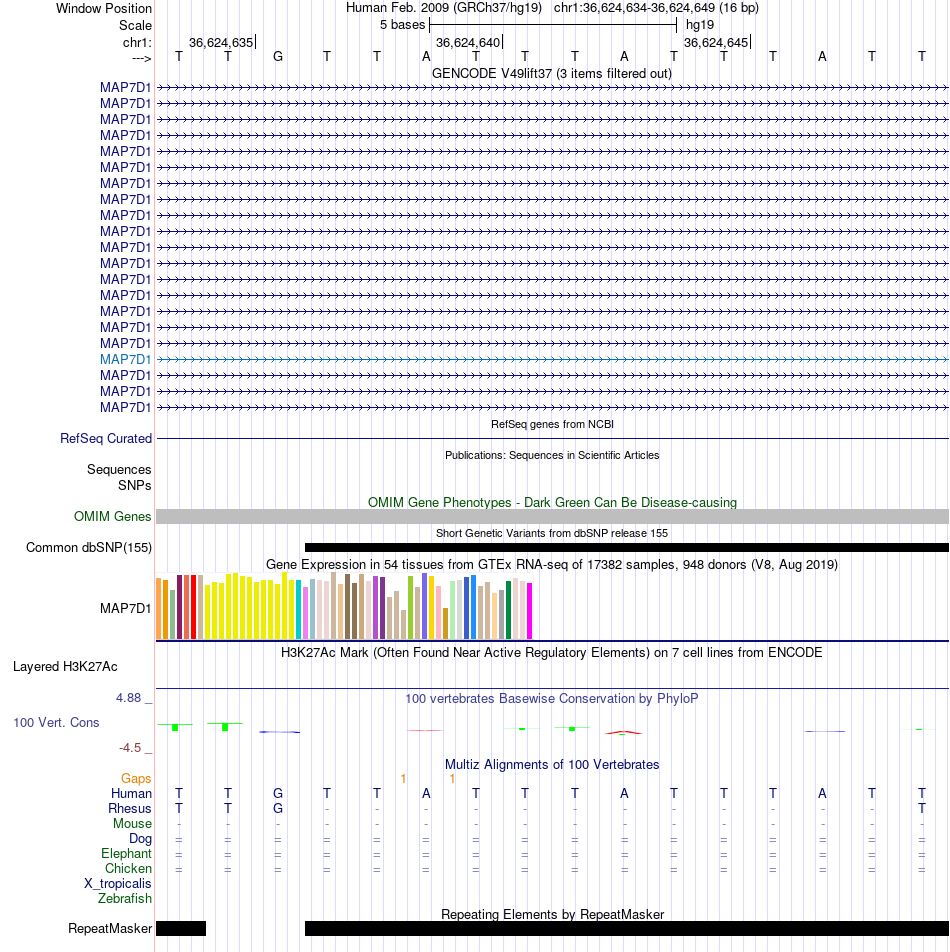
Task: Click the Window Position label
Action: click(x=104, y=8)
